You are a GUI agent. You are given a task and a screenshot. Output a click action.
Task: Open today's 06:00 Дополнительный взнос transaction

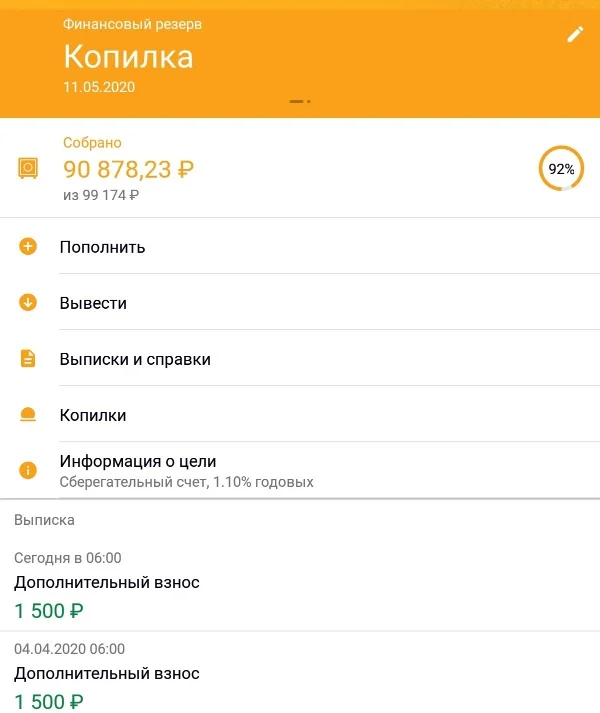[106, 584]
